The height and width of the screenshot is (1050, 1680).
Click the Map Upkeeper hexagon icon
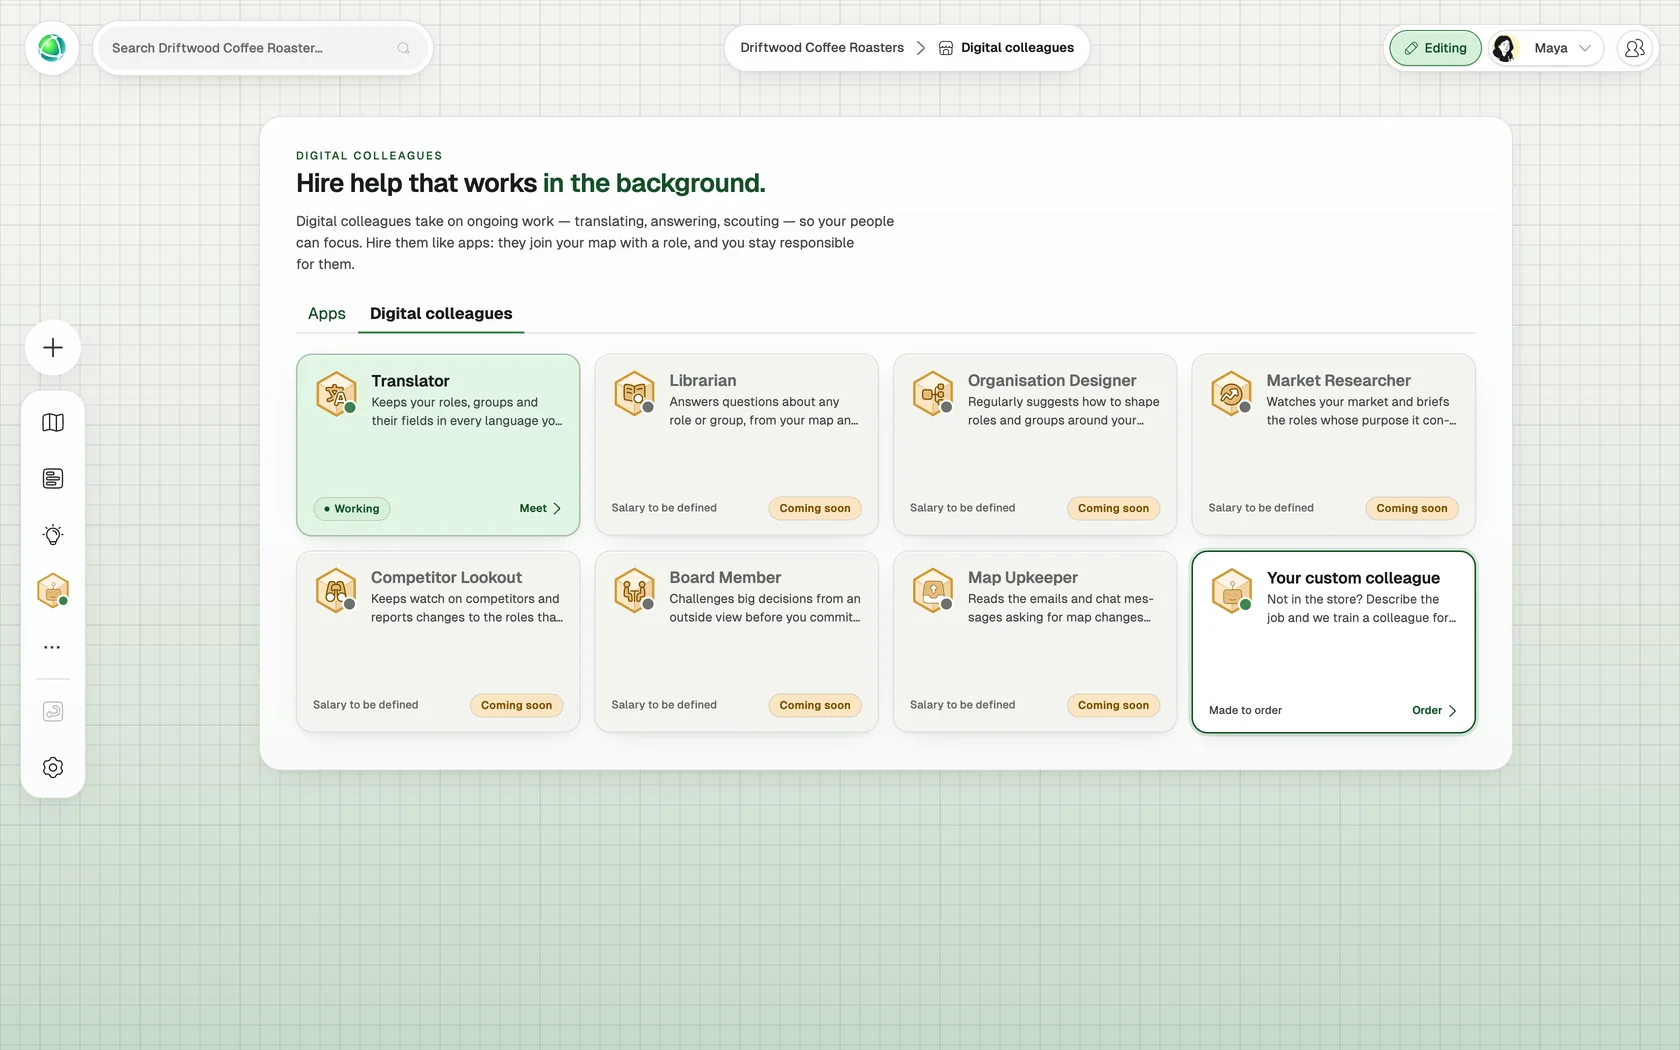point(933,590)
